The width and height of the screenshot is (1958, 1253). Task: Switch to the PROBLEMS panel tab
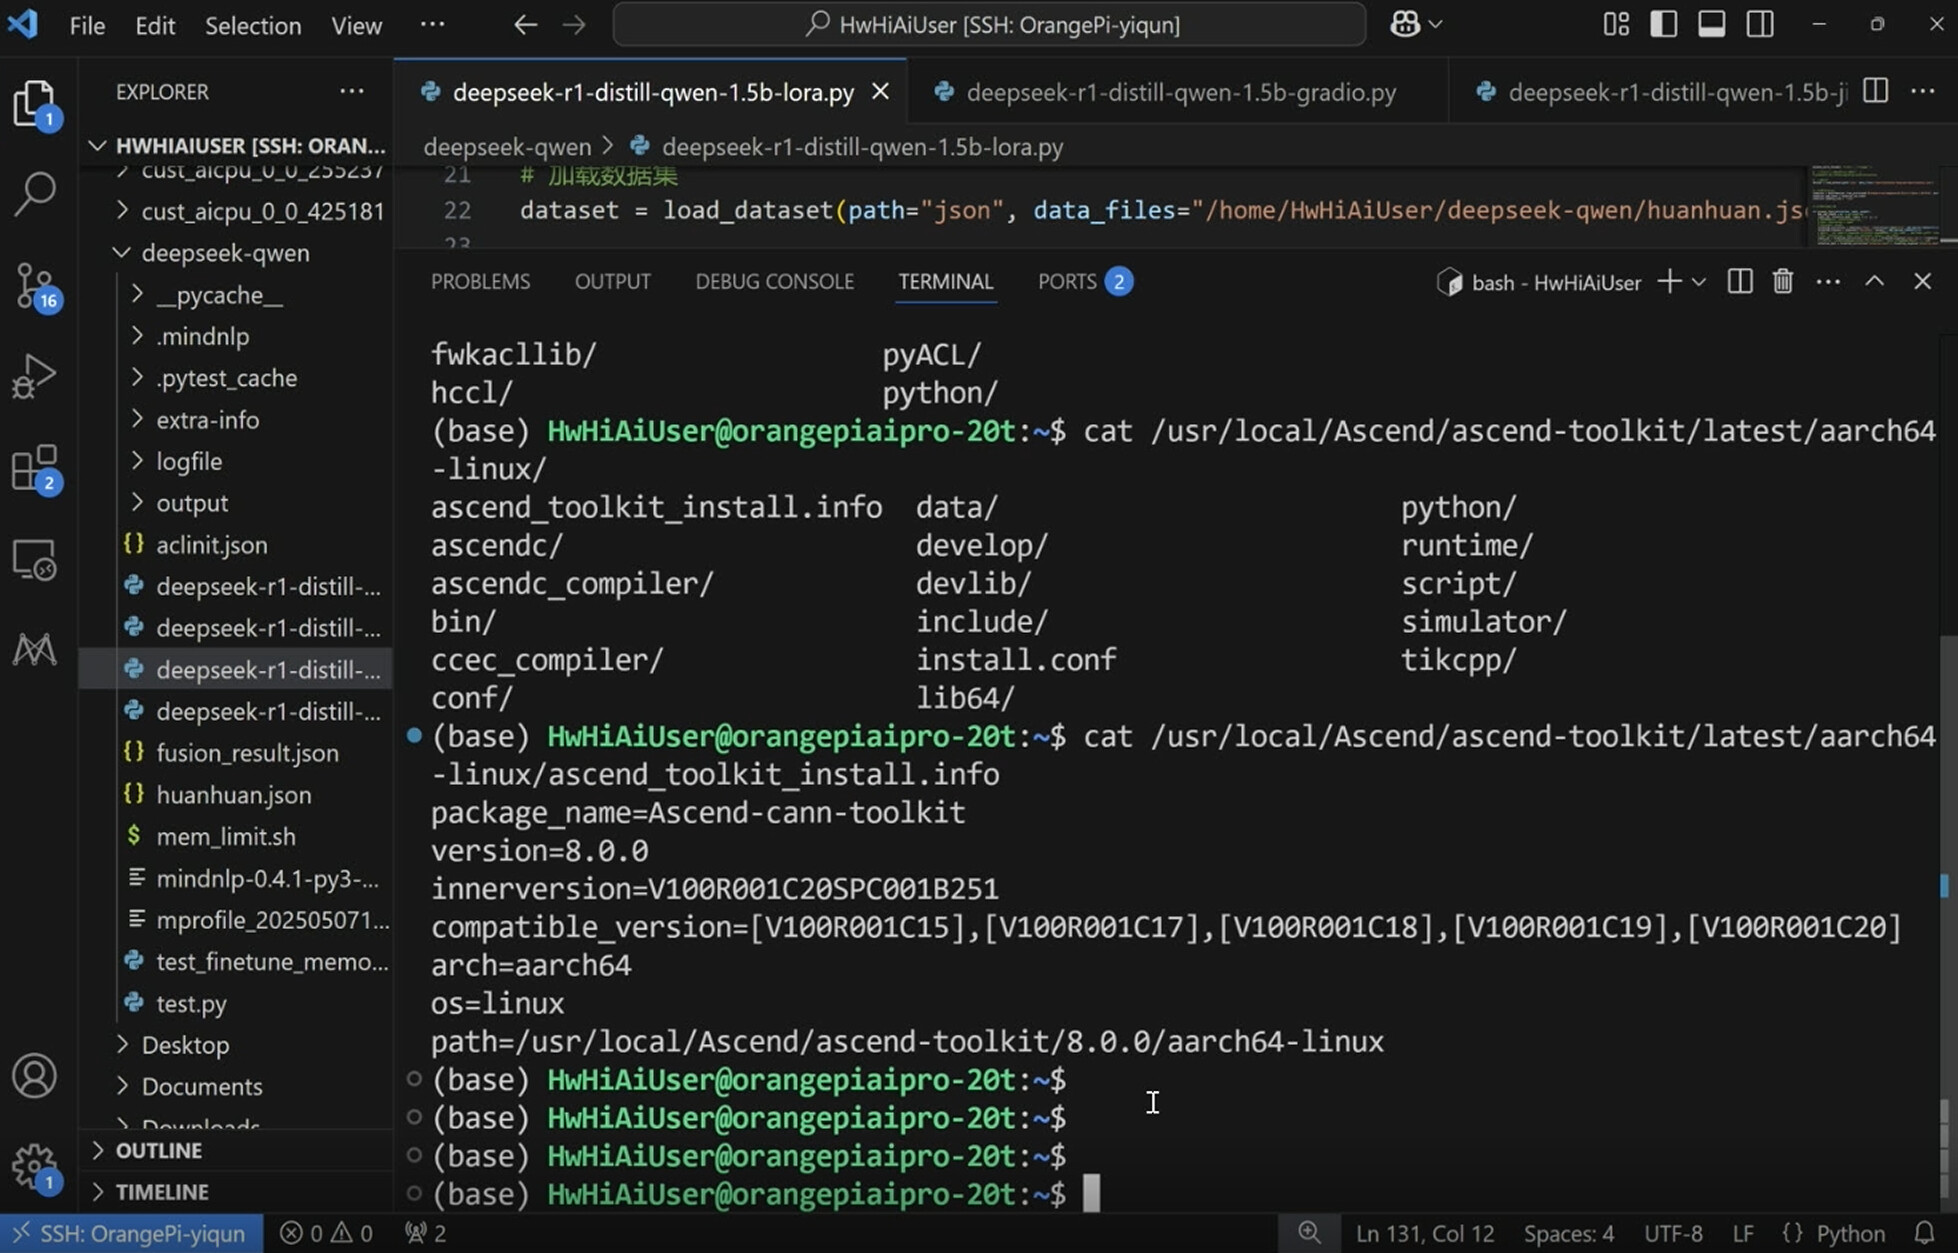tap(480, 282)
